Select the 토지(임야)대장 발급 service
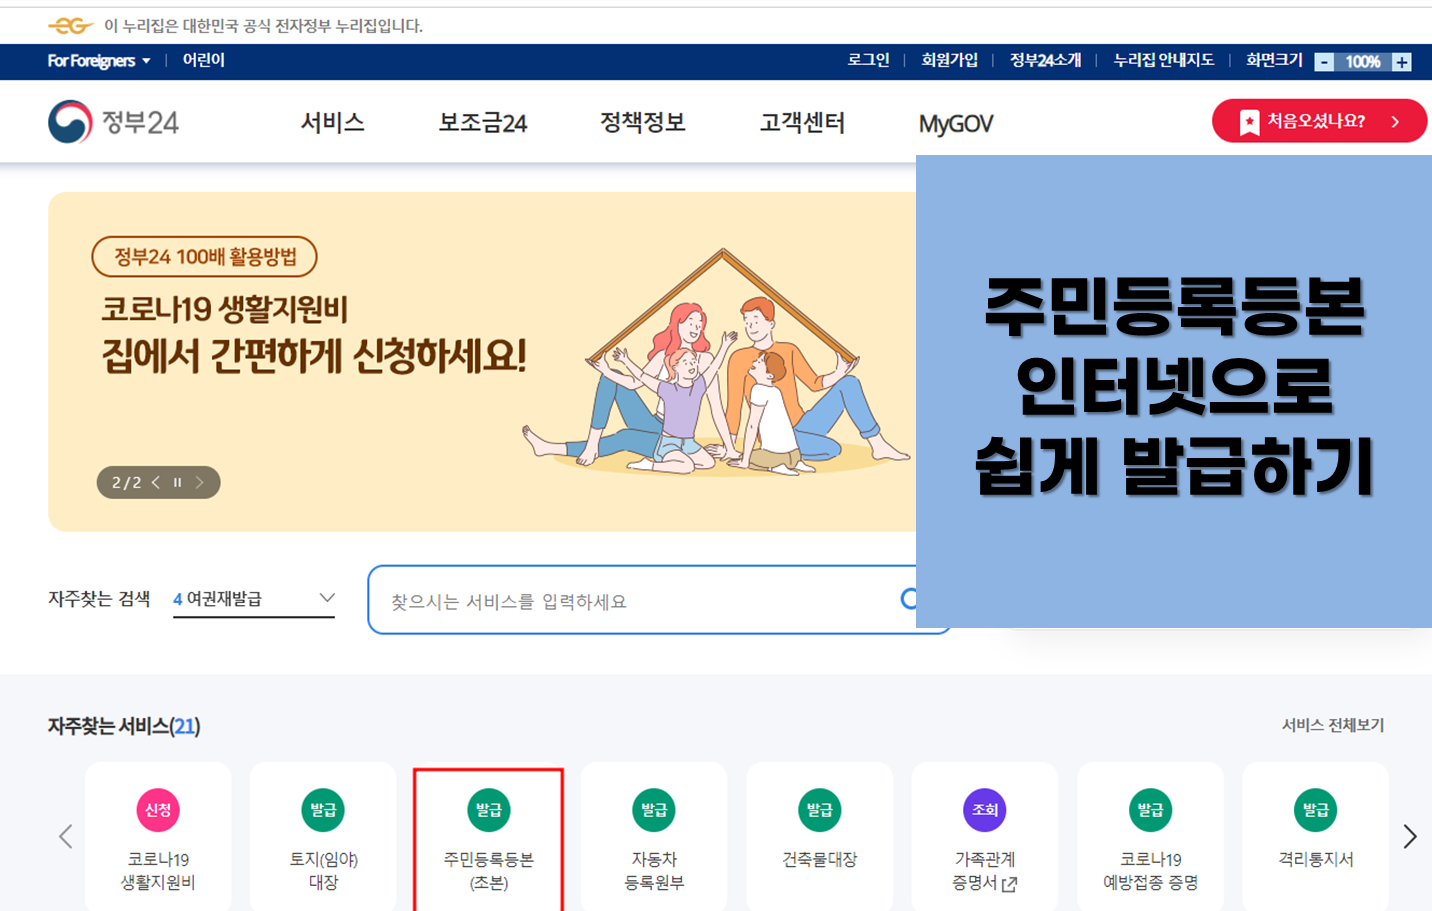1432x911 pixels. click(x=323, y=836)
